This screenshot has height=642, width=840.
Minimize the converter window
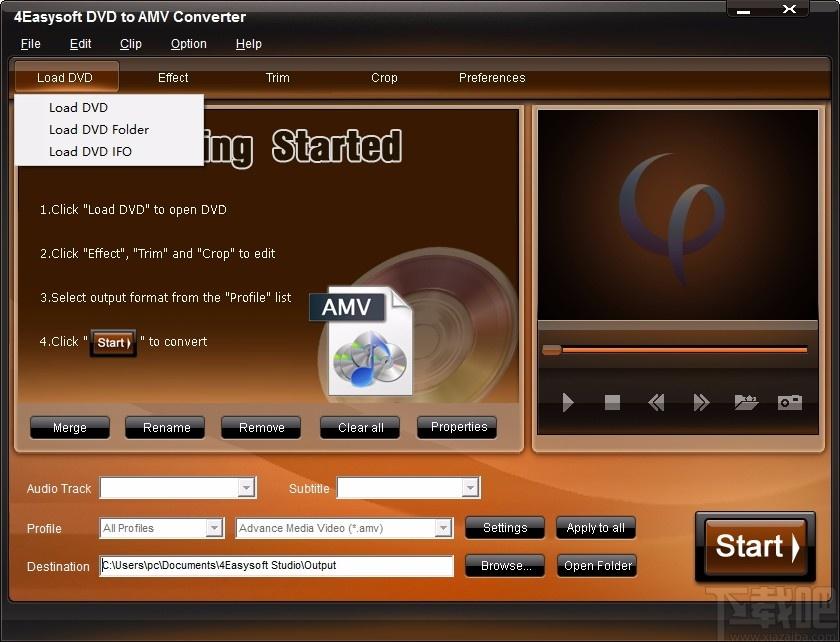[x=744, y=10]
